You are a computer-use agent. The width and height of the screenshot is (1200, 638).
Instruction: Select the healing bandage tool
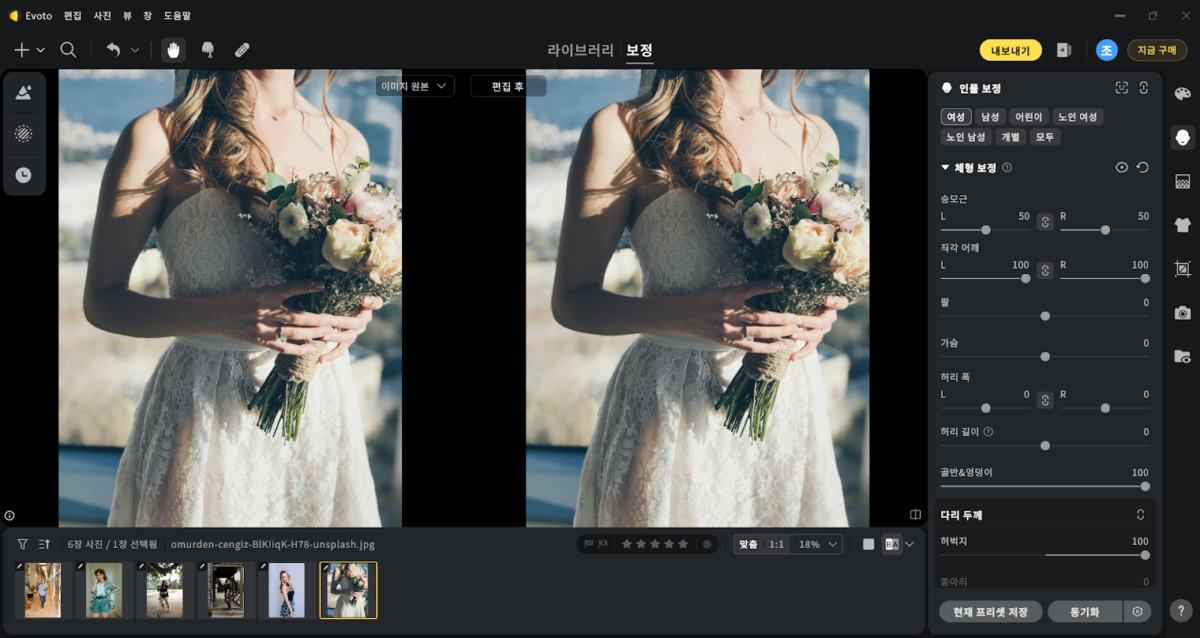point(242,50)
